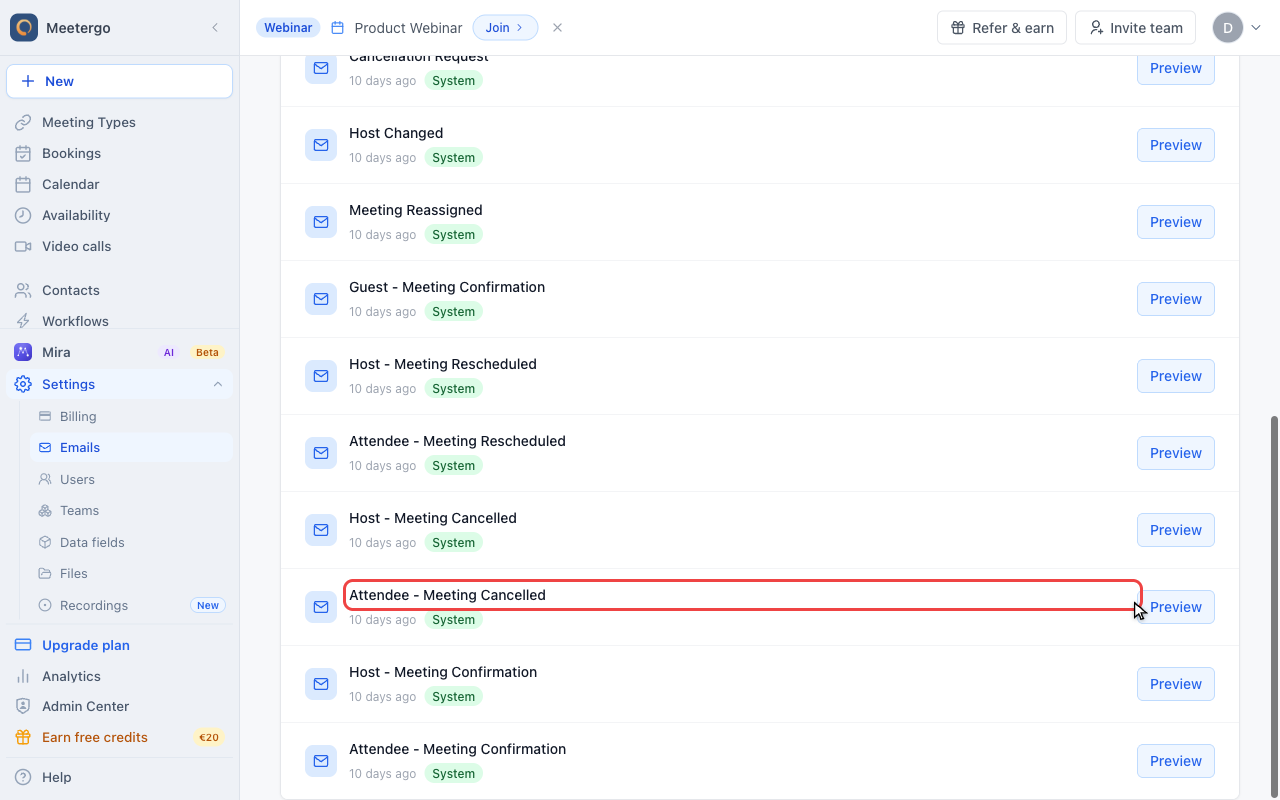Open Admin Center shield icon
The height and width of the screenshot is (800, 1280).
tap(23, 706)
